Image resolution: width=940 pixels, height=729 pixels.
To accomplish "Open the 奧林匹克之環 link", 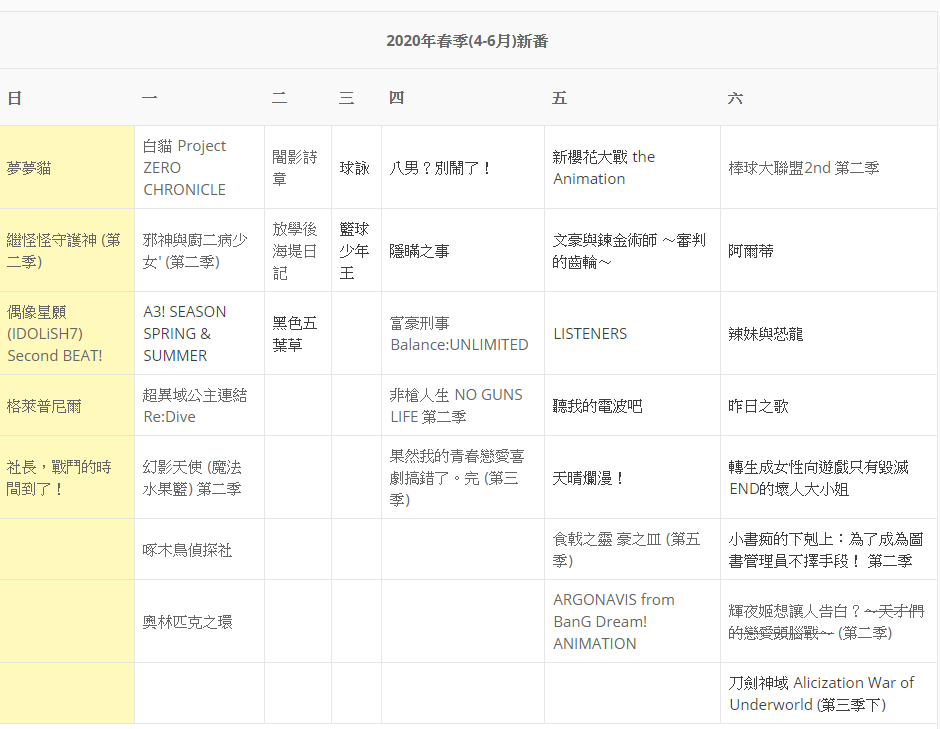I will [187, 622].
